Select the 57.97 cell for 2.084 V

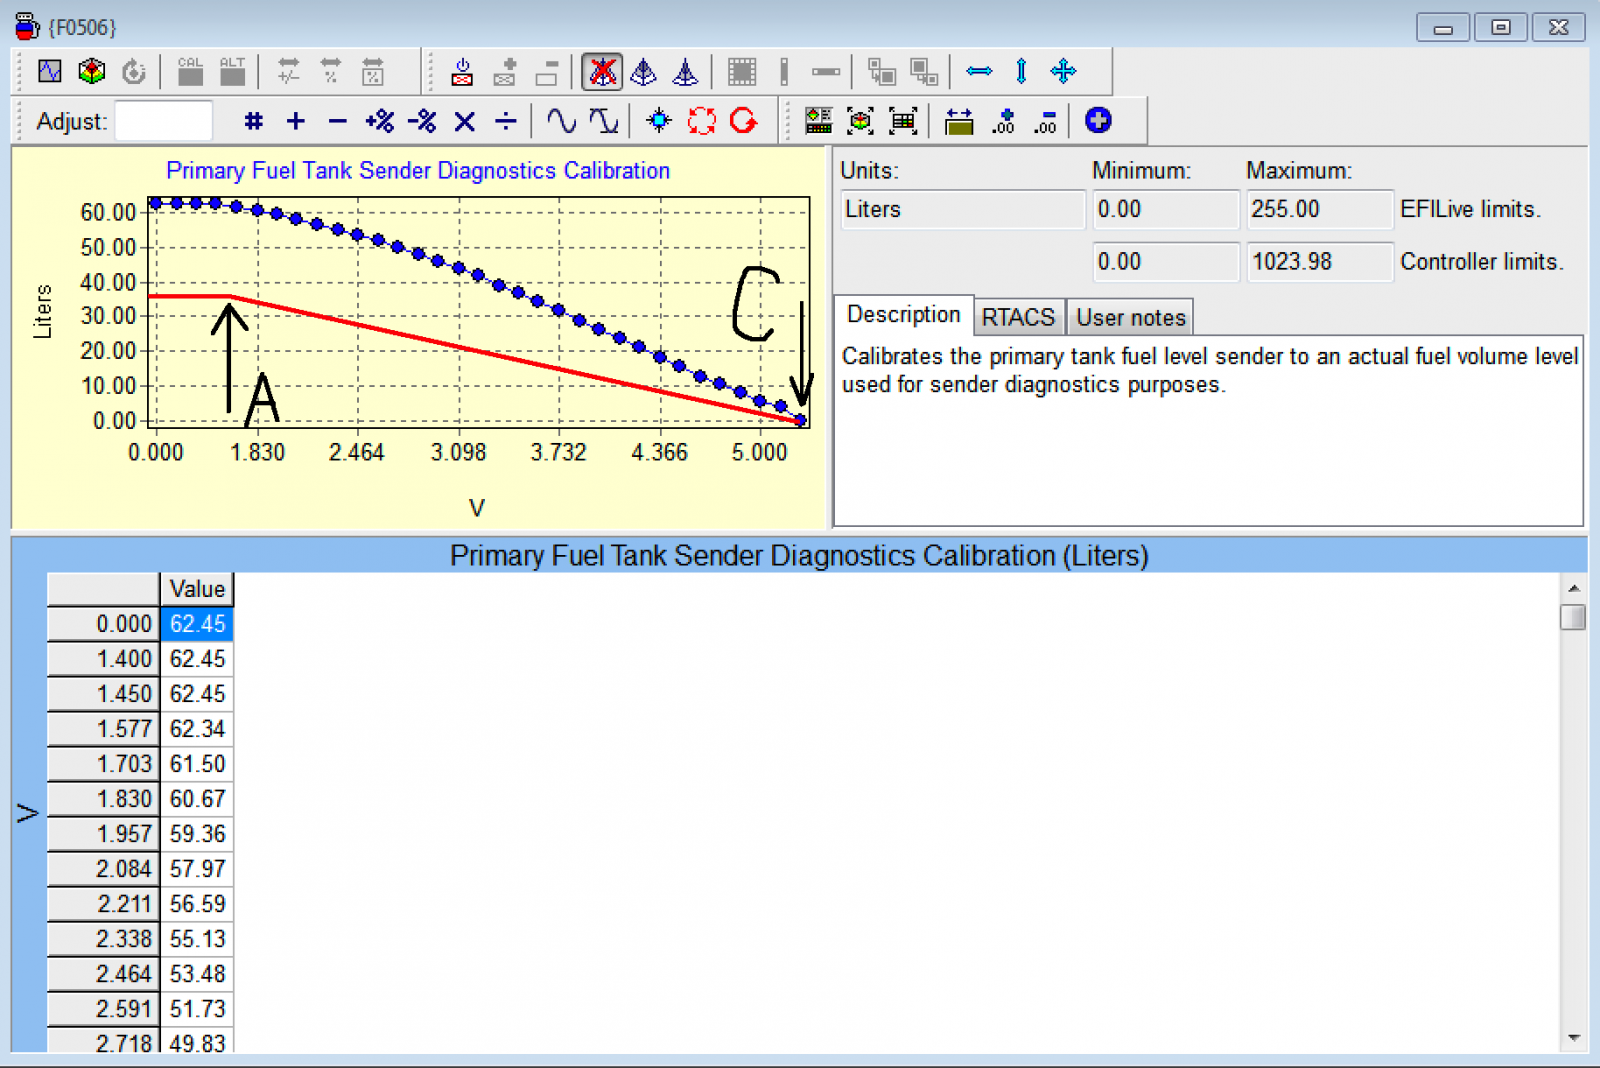coord(197,869)
